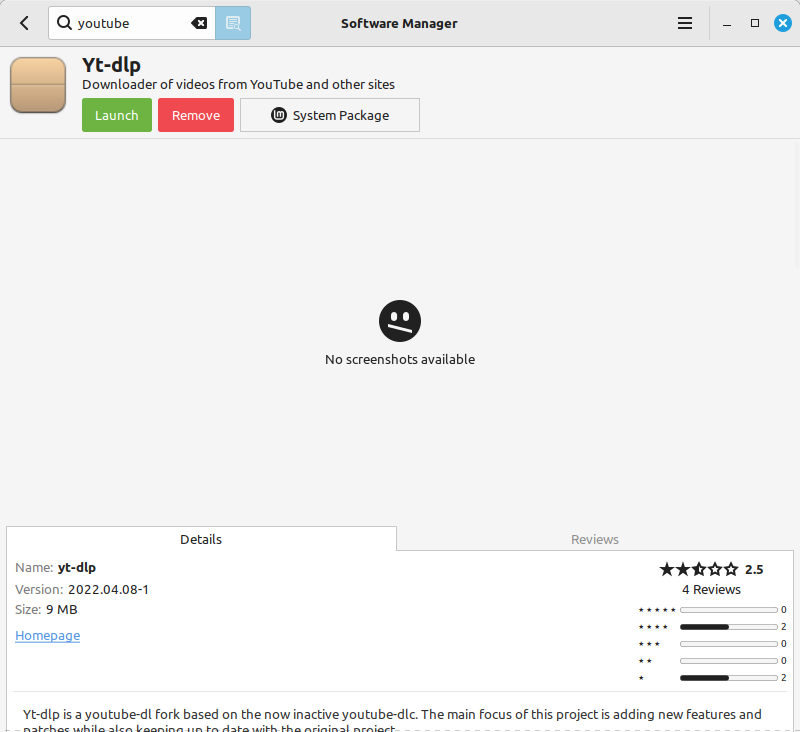
Task: Click the Yt-dlp package icon
Action: tap(38, 85)
